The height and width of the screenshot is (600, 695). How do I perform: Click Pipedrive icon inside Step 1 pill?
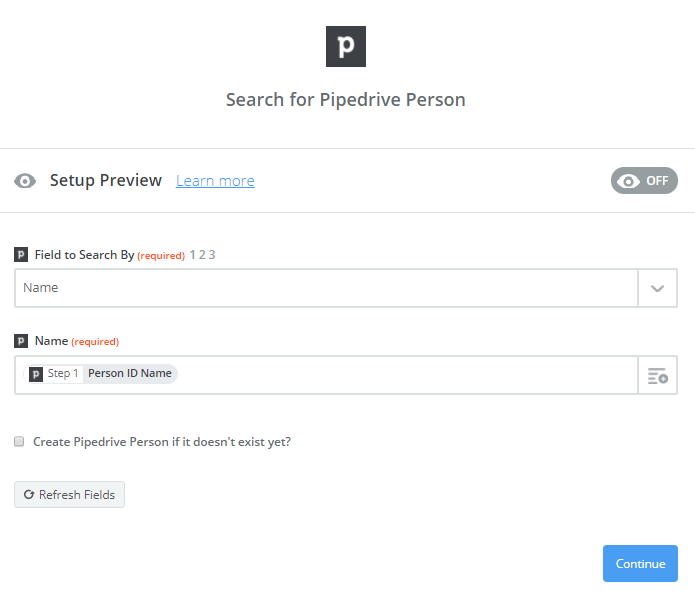[36, 374]
